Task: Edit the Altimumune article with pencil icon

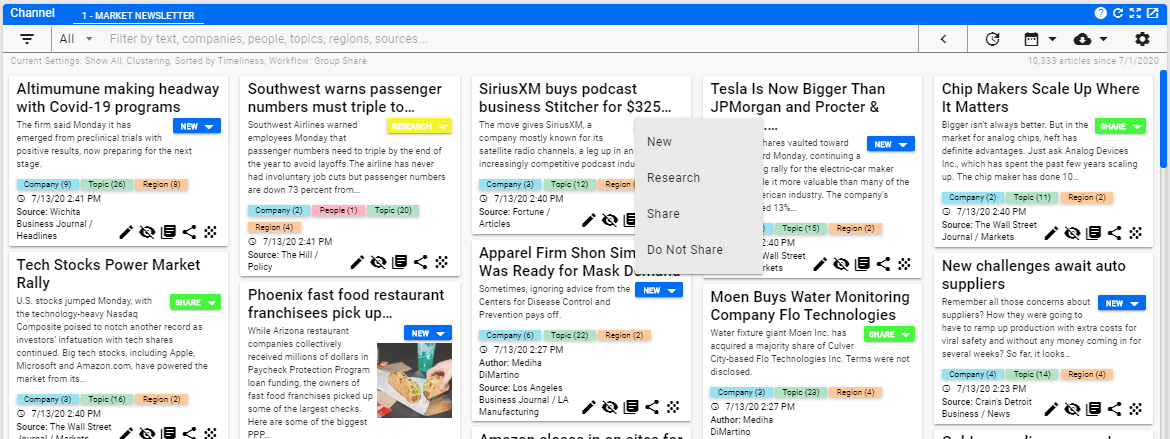Action: tap(126, 232)
